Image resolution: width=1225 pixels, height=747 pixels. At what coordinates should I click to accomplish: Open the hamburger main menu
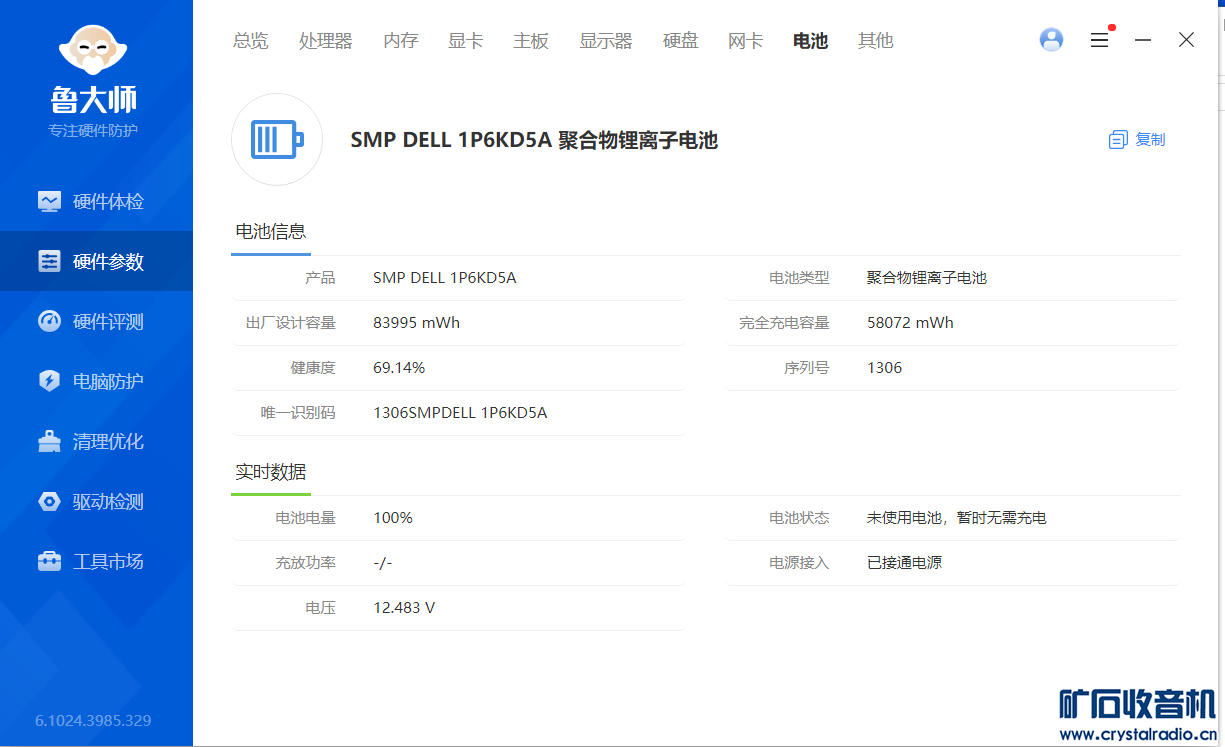1099,40
